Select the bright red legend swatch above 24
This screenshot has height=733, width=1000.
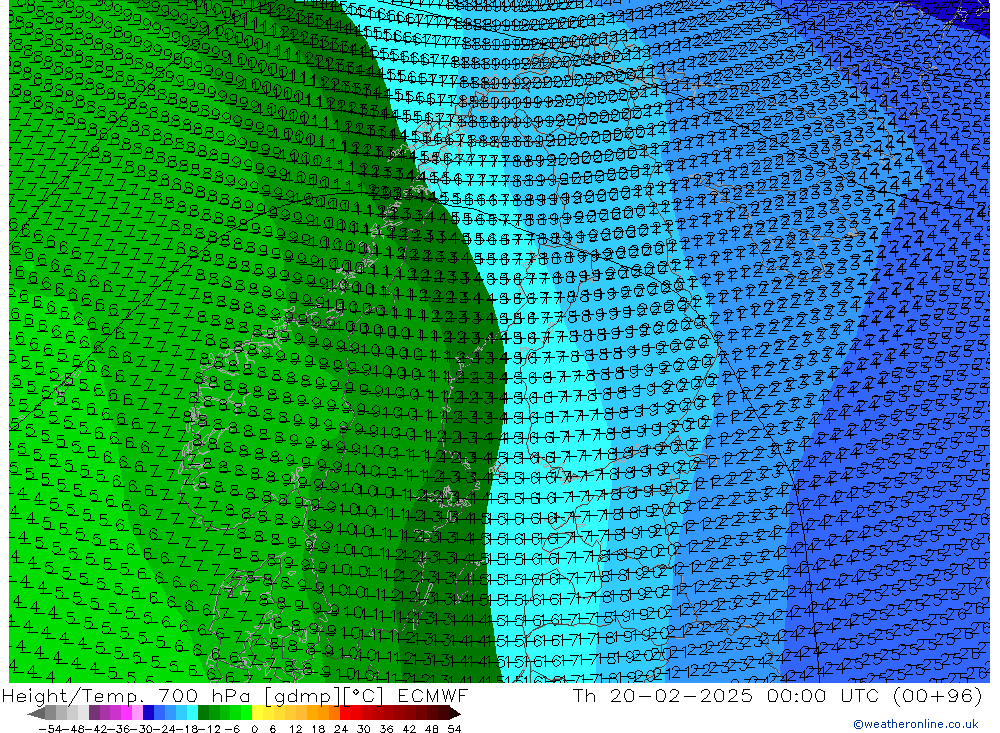pyautogui.click(x=346, y=713)
